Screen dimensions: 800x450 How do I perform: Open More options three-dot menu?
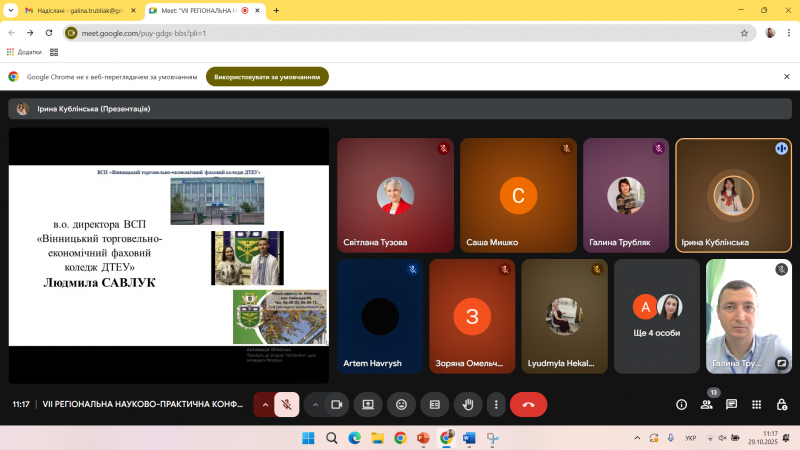495,404
